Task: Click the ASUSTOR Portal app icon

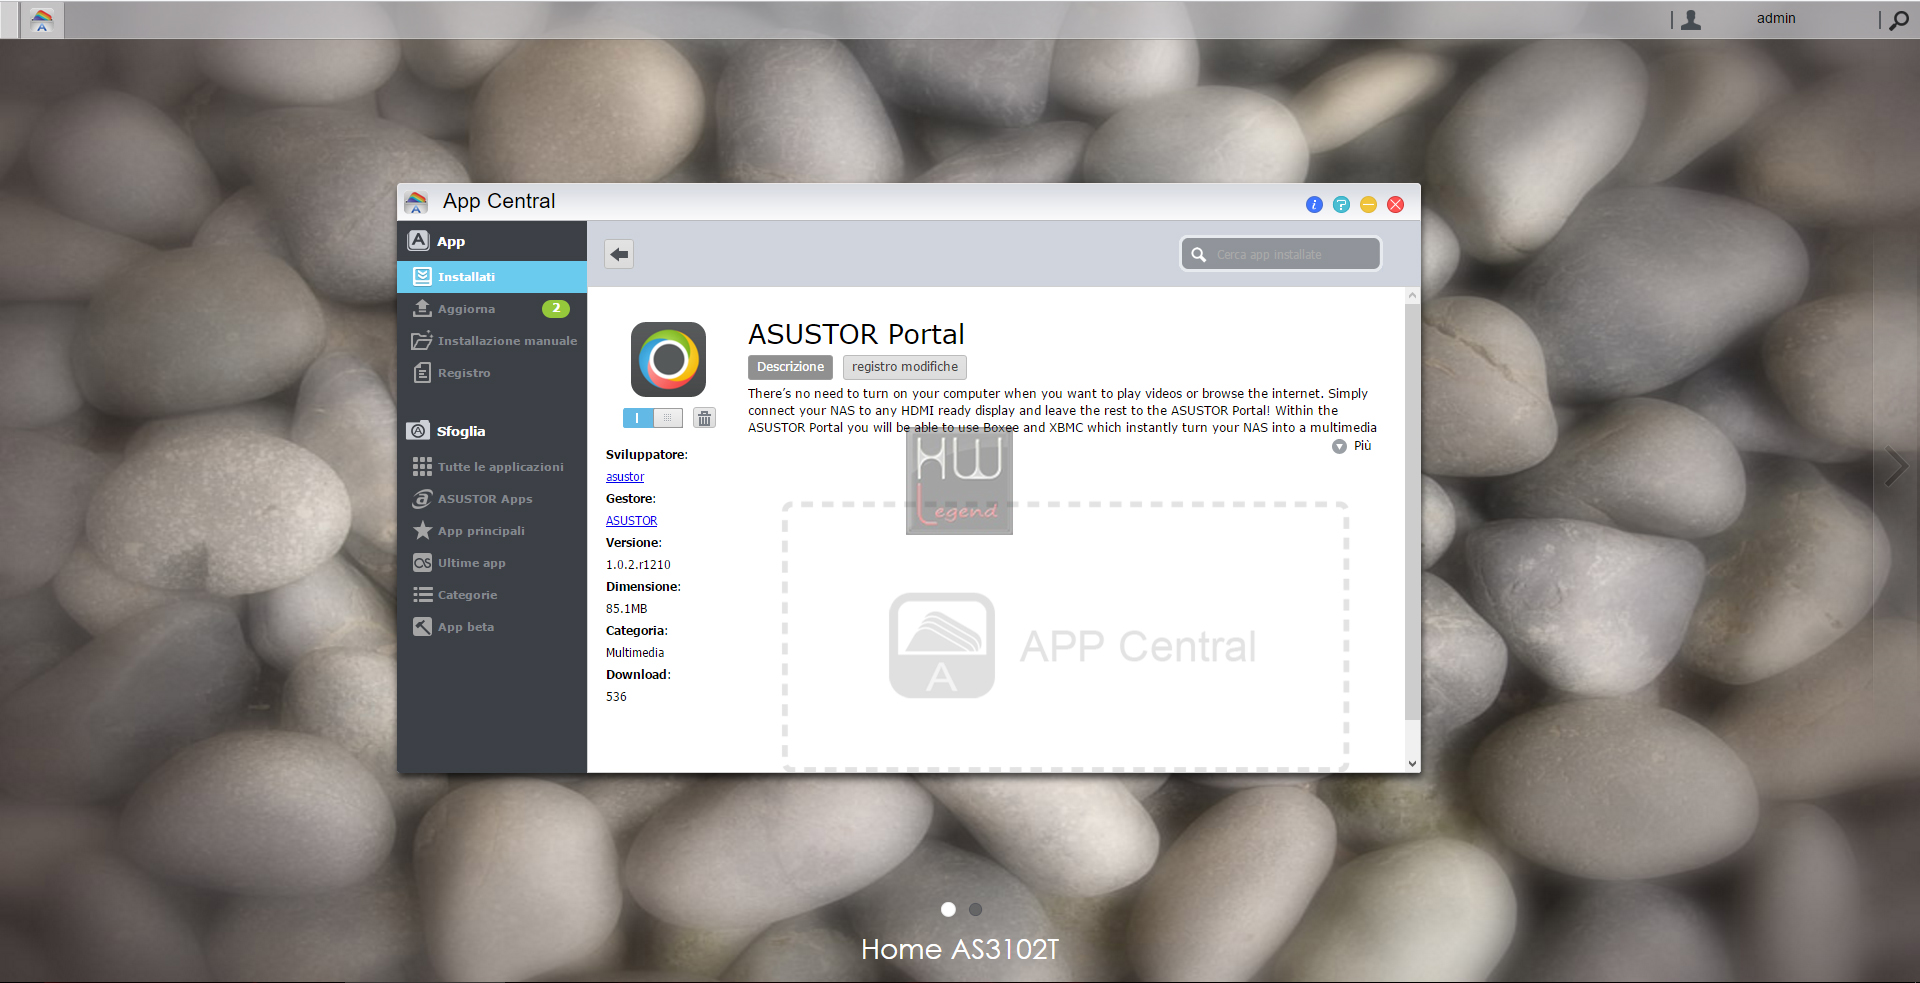Action: click(x=668, y=359)
